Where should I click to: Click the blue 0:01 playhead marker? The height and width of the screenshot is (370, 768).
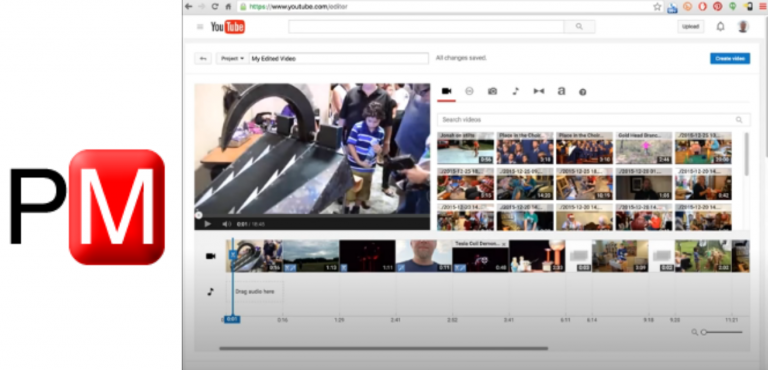tap(232, 320)
